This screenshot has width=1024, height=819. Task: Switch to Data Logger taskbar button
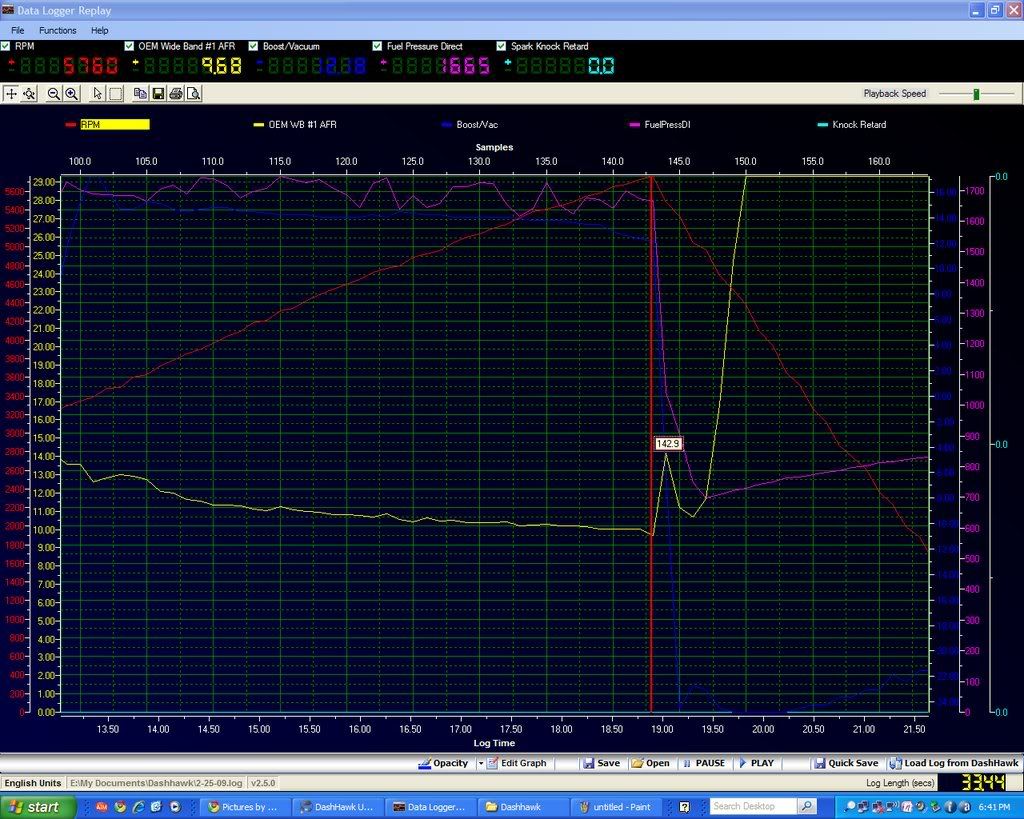430,807
